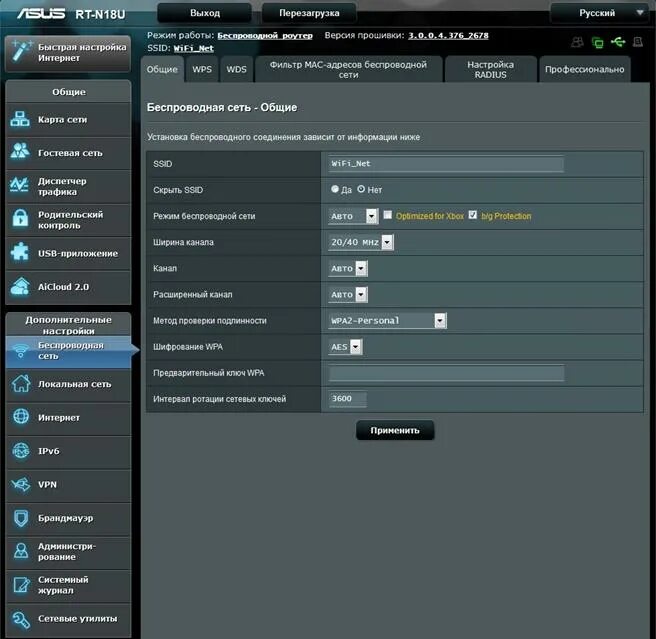Screen dimensions: 656x639
Task: Click the green USB status icon
Action: click(618, 41)
